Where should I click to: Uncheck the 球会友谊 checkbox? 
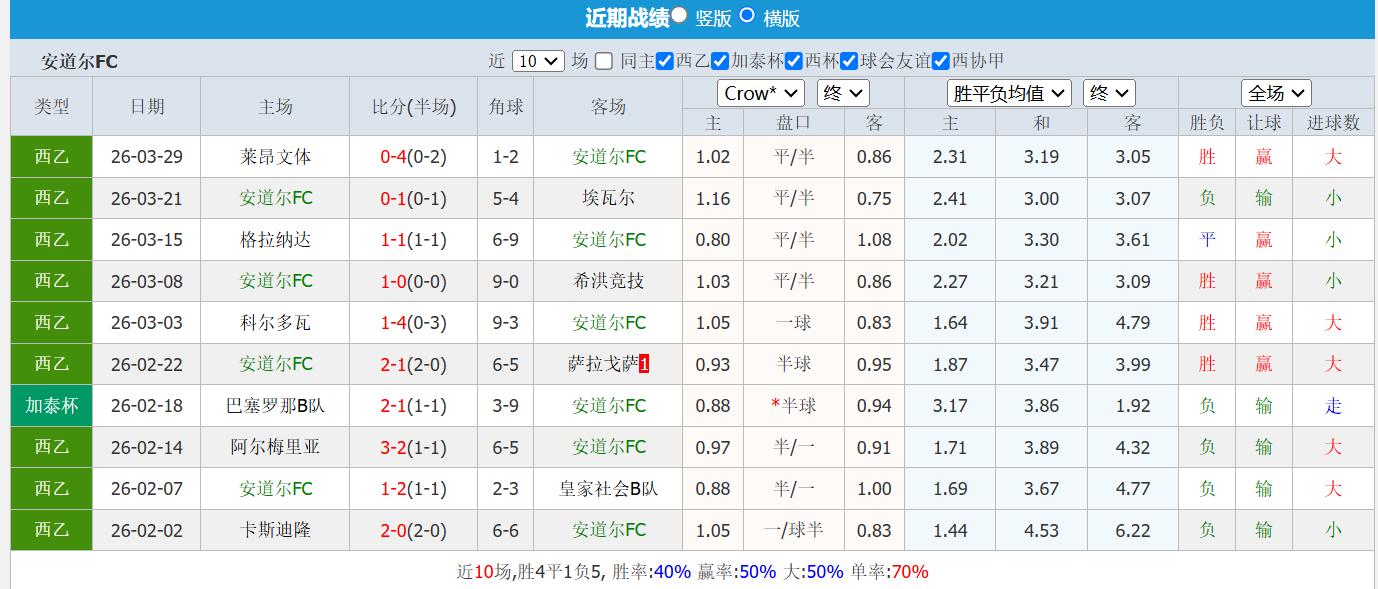(847, 61)
